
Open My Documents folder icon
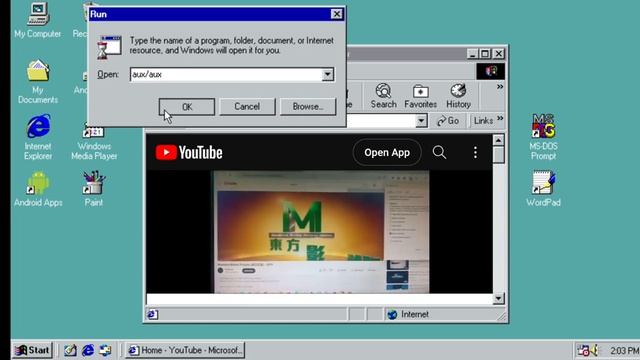point(38,81)
